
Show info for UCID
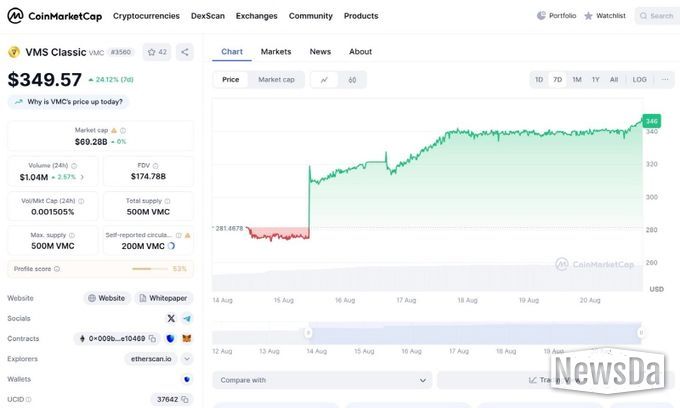[x=29, y=399]
